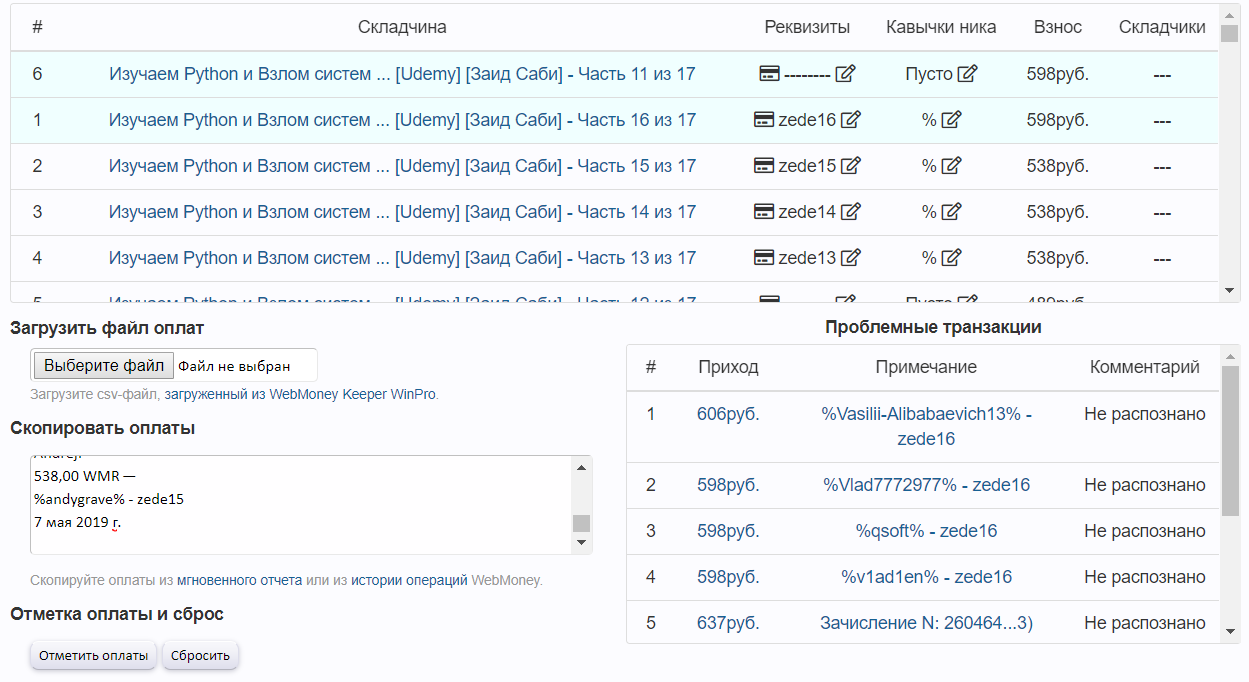Click Отметить оплаты button

point(93,656)
